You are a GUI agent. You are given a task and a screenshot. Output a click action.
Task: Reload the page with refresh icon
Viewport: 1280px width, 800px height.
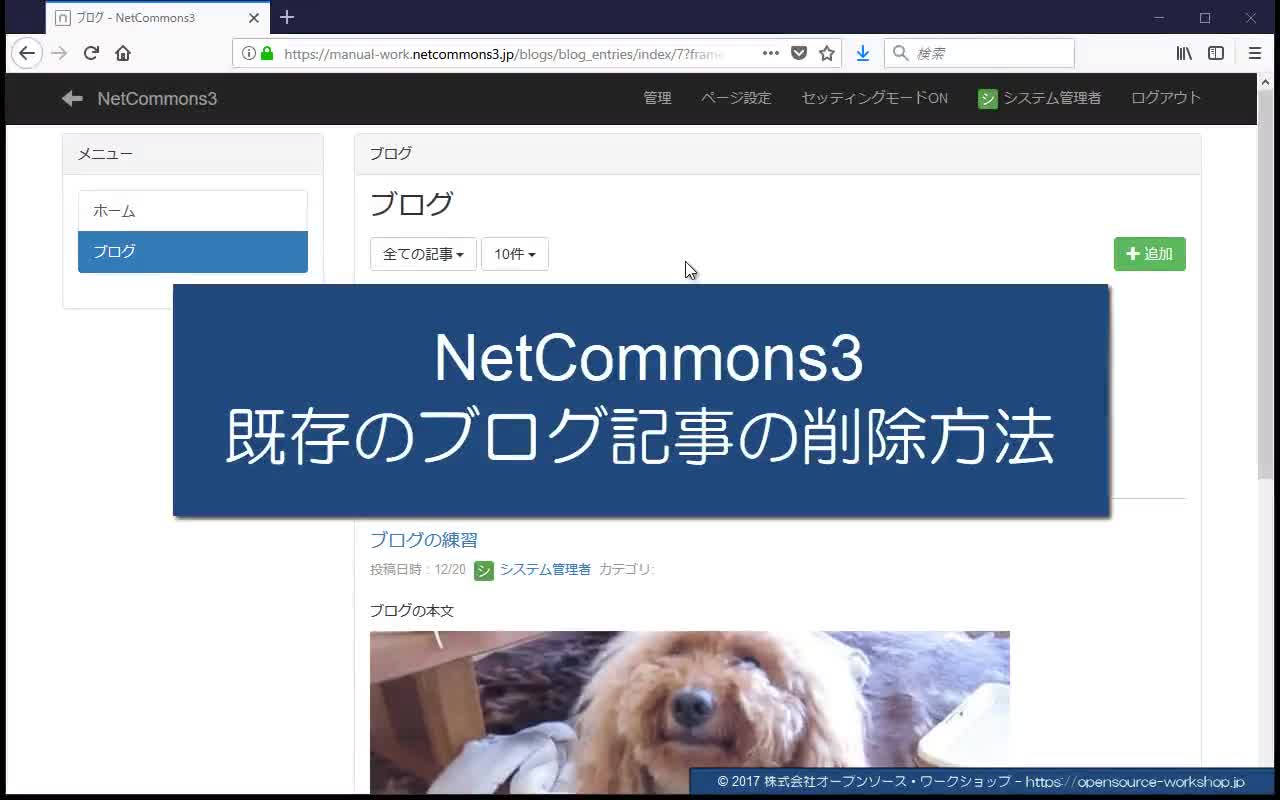pyautogui.click(x=91, y=53)
